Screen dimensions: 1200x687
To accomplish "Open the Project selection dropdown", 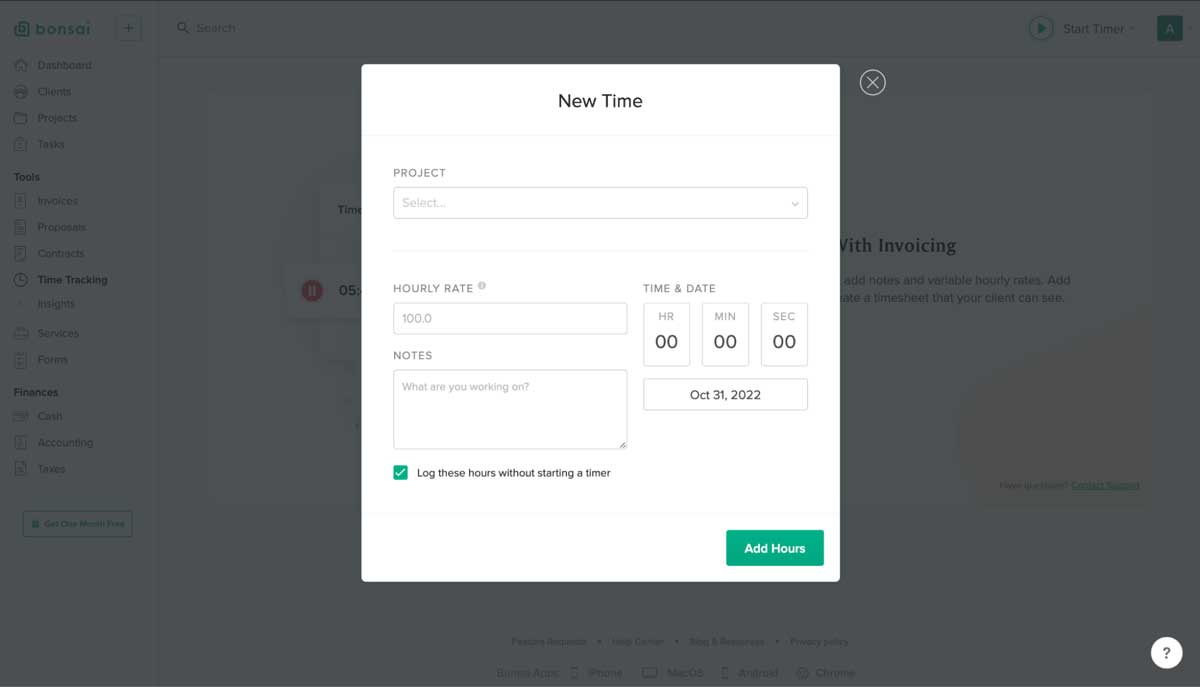I will [600, 202].
